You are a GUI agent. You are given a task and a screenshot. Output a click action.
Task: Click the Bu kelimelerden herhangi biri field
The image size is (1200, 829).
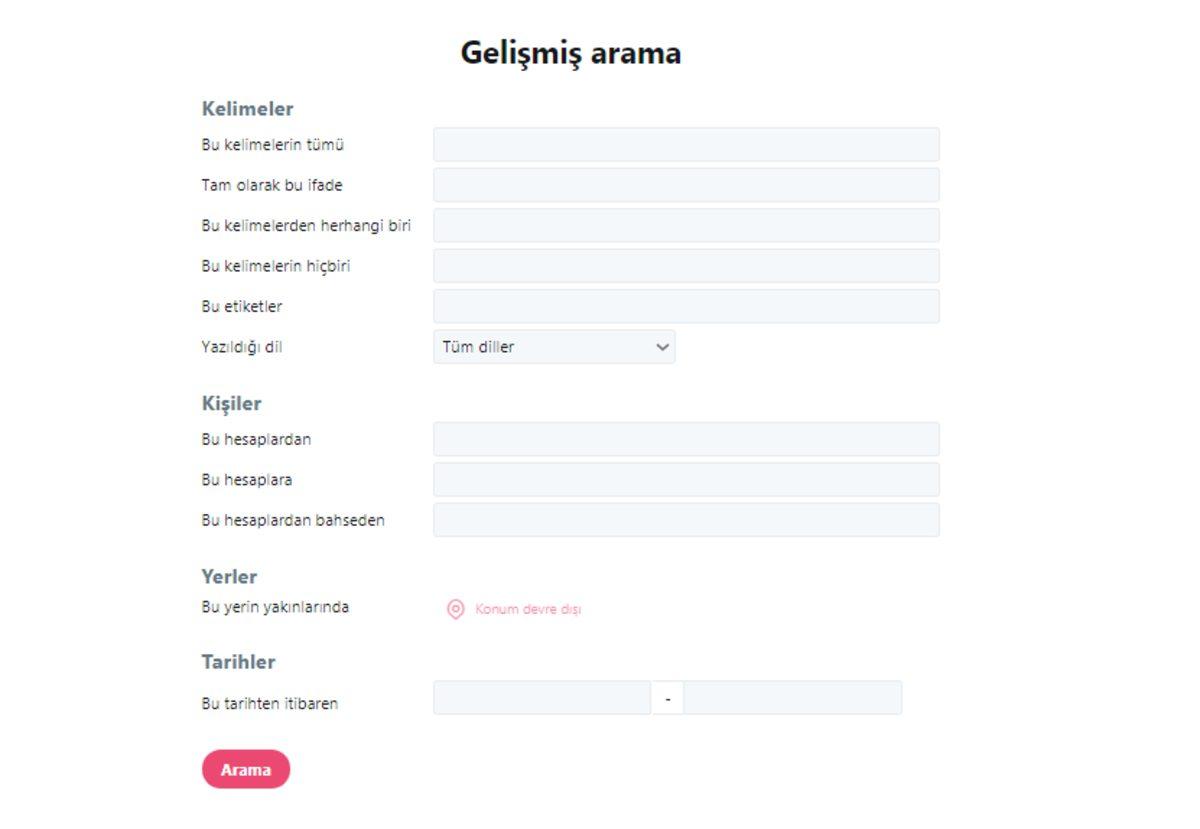(x=684, y=225)
